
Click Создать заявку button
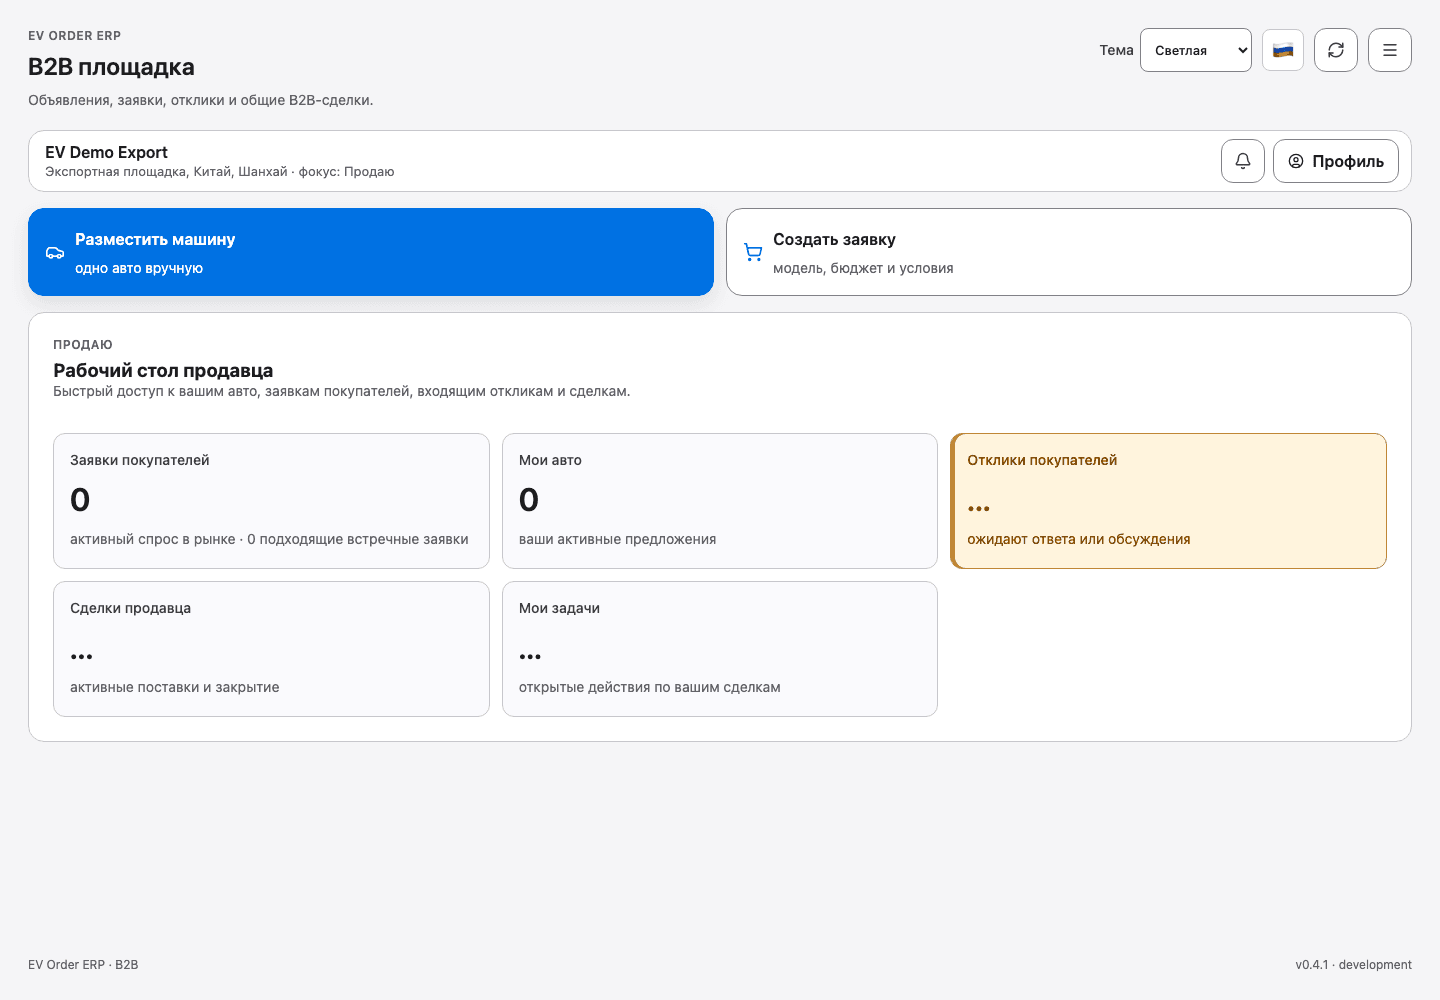click(1069, 252)
